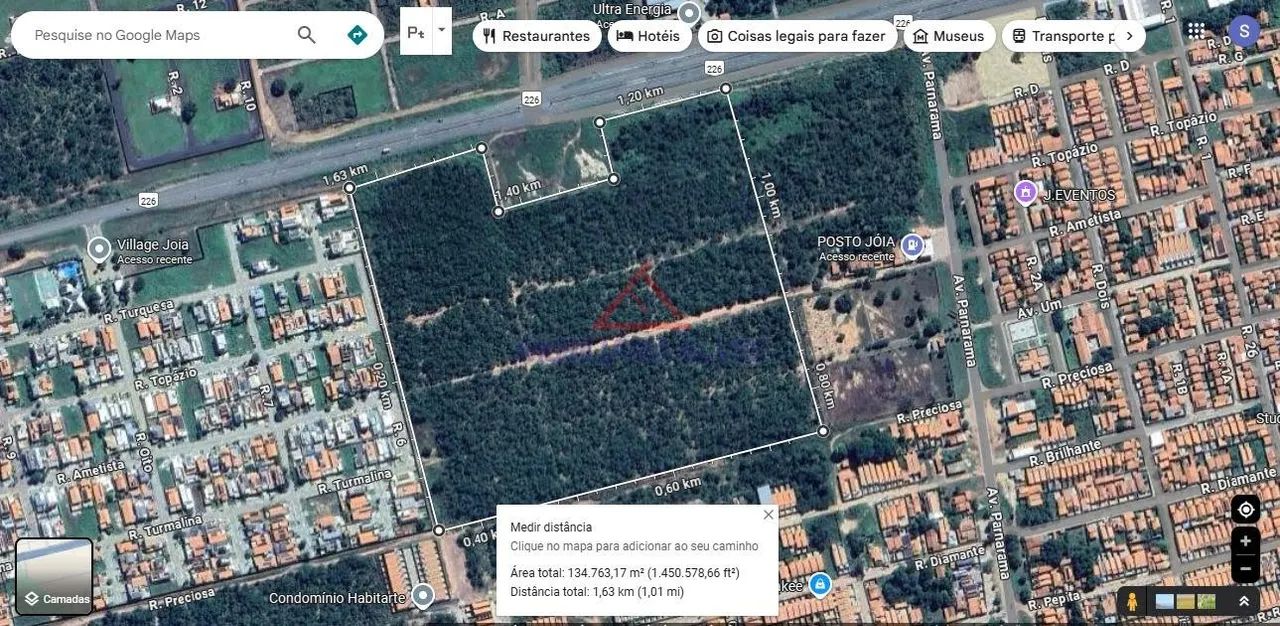Image resolution: width=1280 pixels, height=626 pixels.
Task: Click the '0,60 km' distance label
Action: 678,487
